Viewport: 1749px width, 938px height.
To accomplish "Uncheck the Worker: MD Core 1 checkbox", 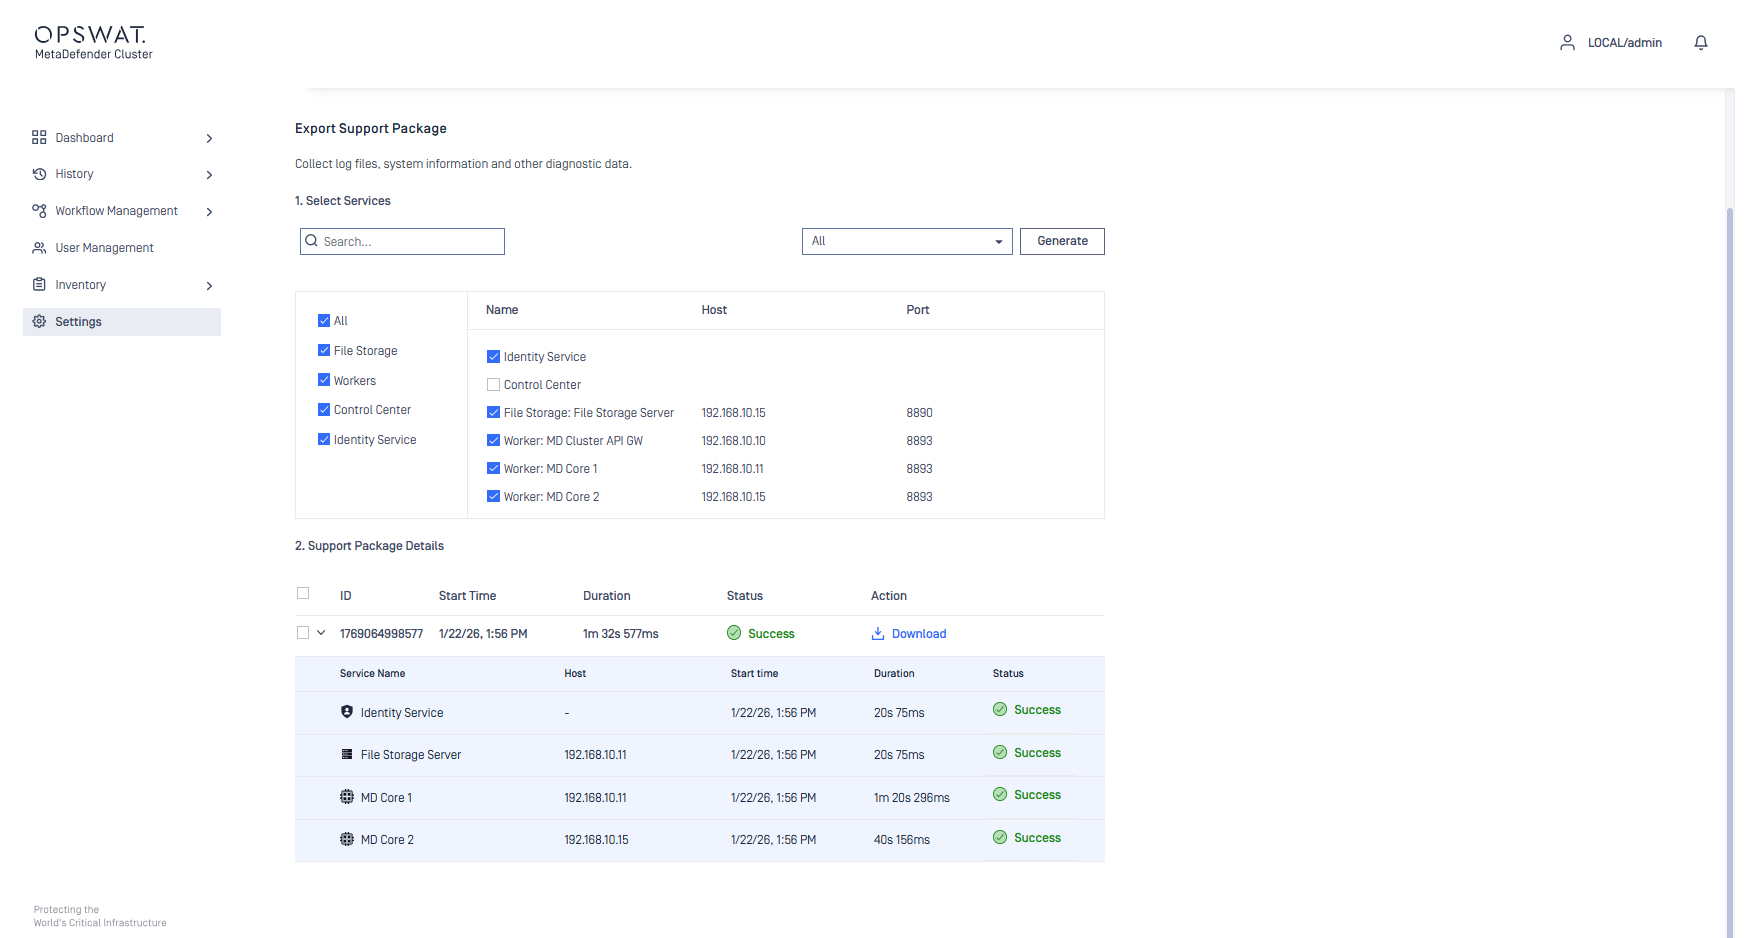I will tap(493, 469).
